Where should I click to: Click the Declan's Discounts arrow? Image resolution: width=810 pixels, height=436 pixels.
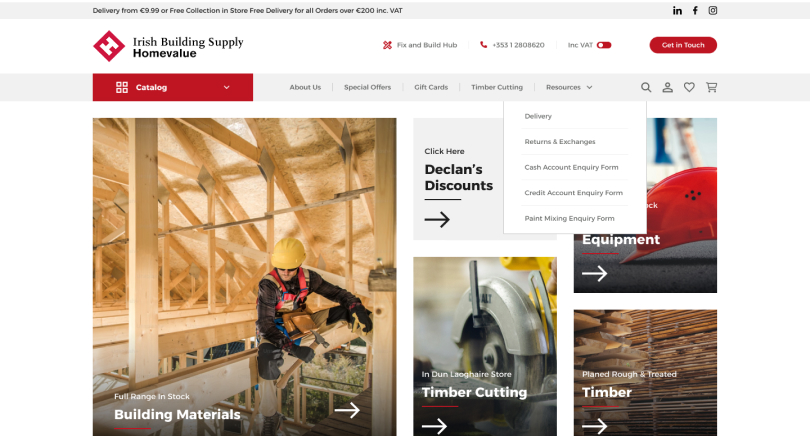(x=437, y=219)
